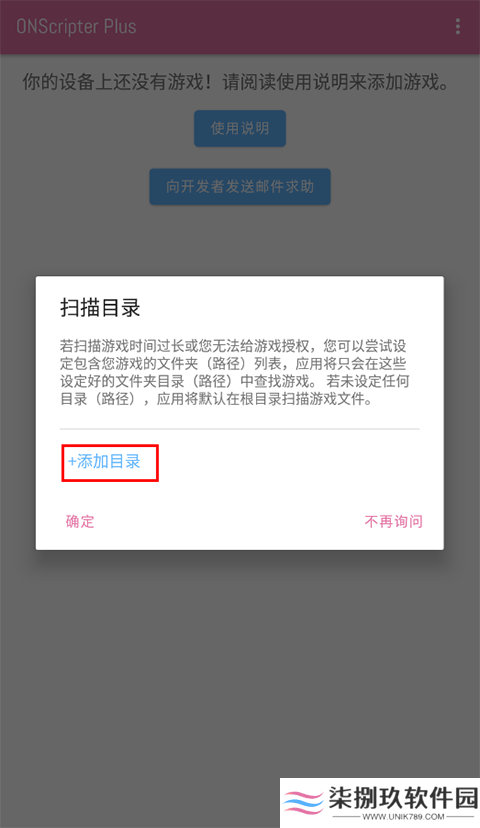Click the divider line inside the dialog
The height and width of the screenshot is (828, 480).
click(240, 429)
